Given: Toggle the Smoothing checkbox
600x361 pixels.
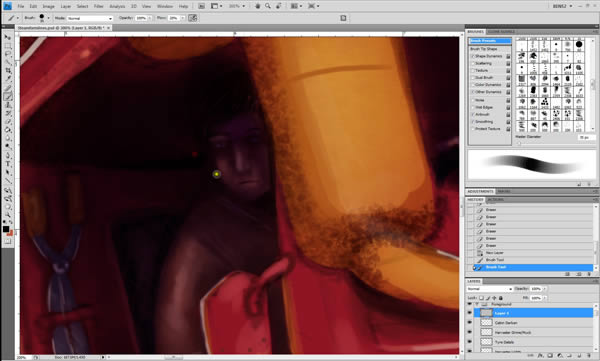Looking at the screenshot, I should (x=473, y=122).
